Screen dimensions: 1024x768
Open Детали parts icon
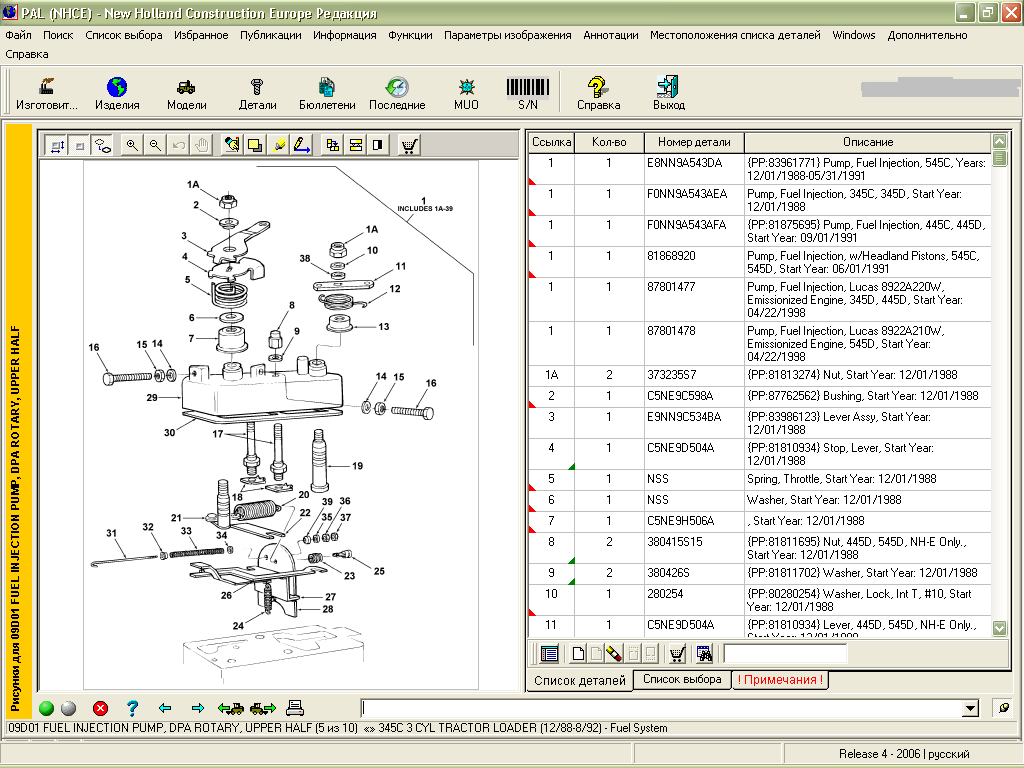click(257, 93)
